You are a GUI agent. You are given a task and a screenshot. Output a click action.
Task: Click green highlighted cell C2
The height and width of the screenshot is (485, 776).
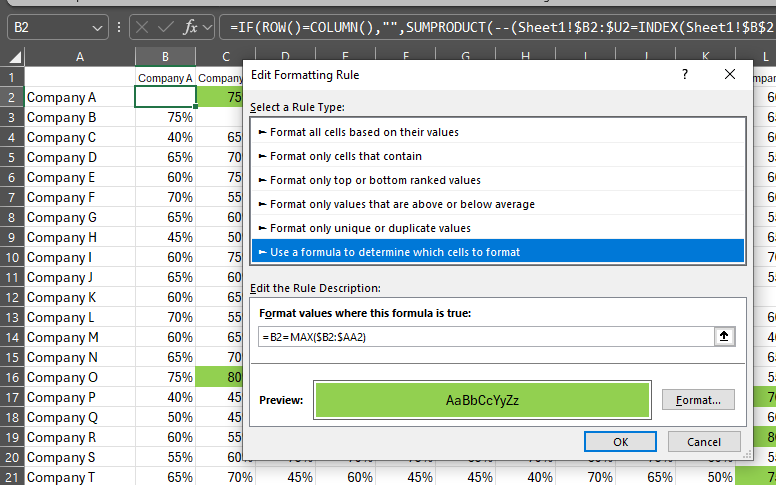coord(219,97)
